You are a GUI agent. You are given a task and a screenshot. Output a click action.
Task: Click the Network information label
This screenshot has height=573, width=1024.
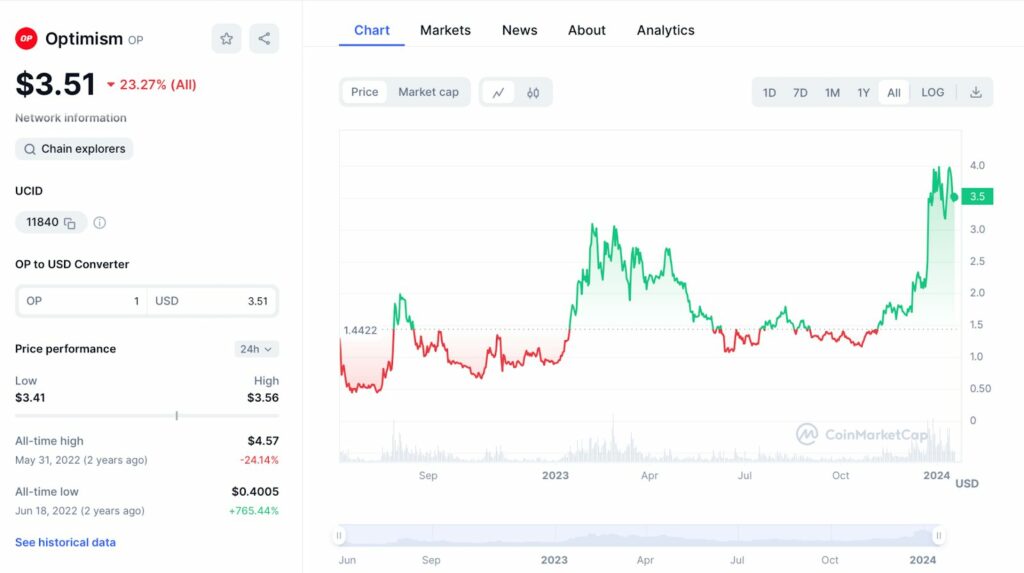71,118
